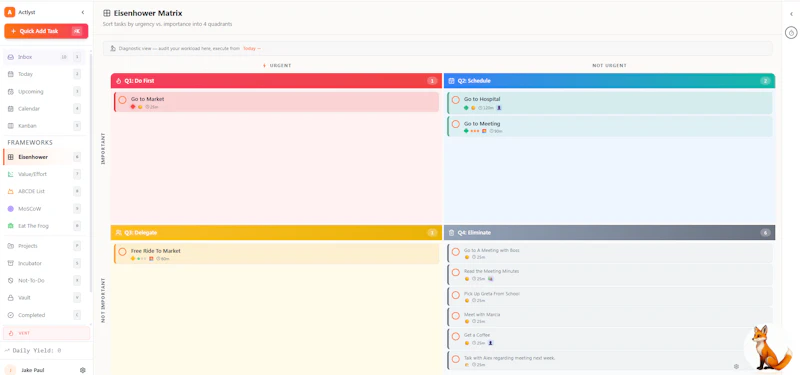Screen dimensions: 800x375
Task: Click the Q1: Do First header
Action: coord(276,81)
